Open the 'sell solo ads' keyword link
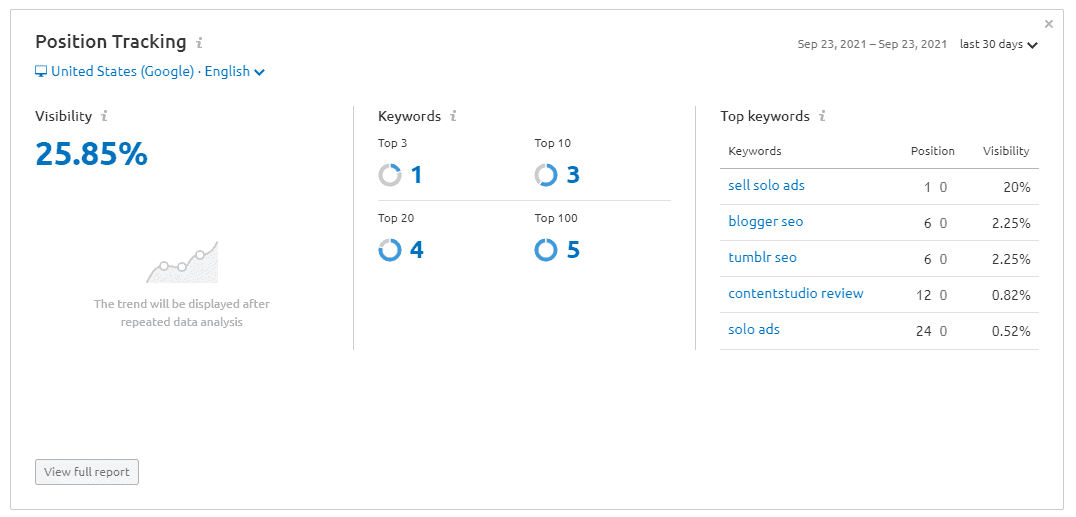This screenshot has width=1076, height=517. coord(766,185)
